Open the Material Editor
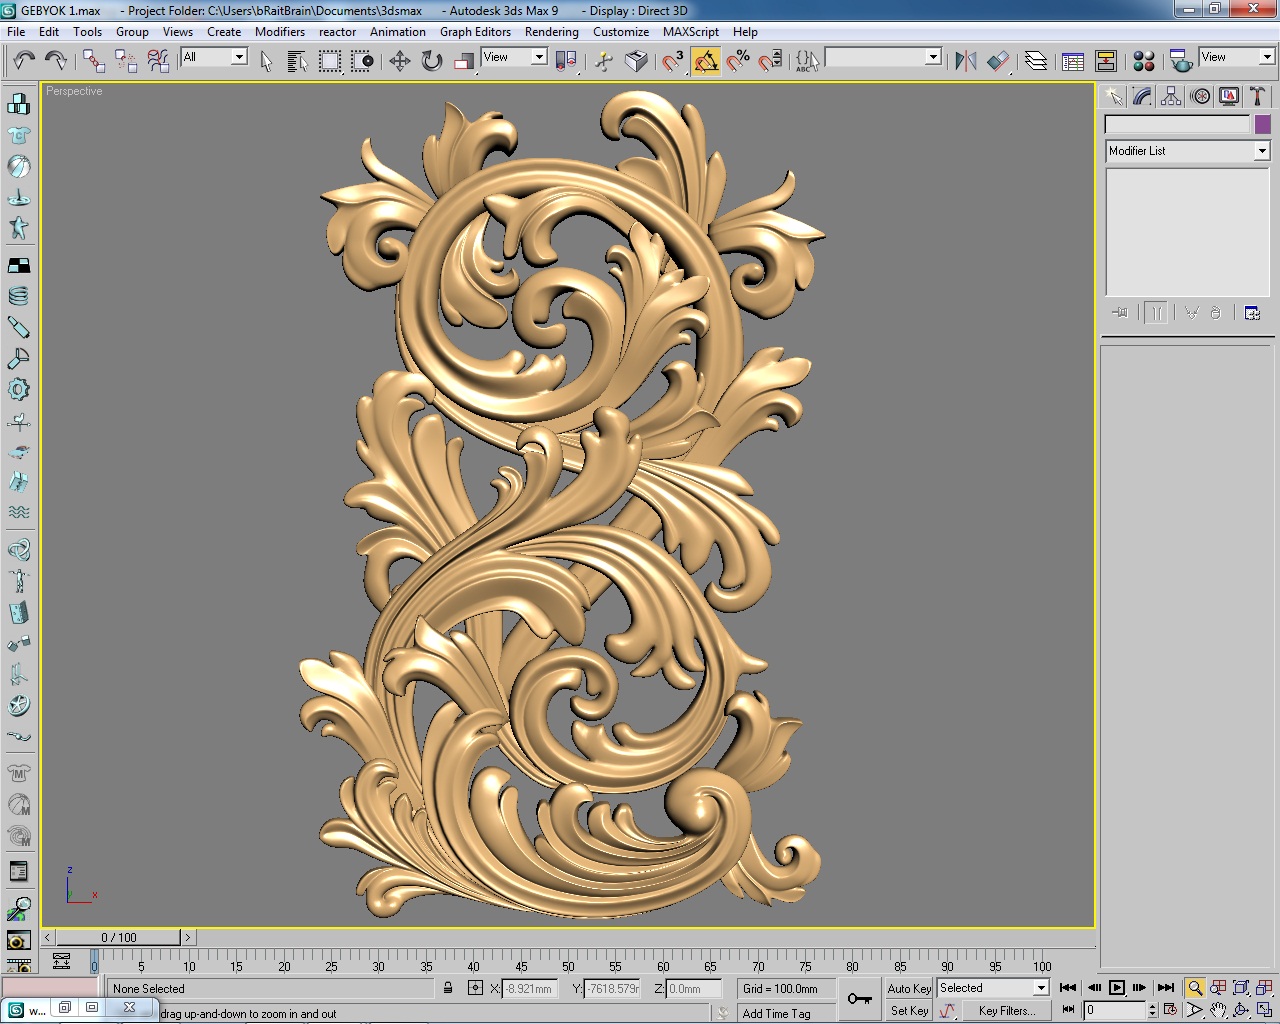 (1143, 60)
